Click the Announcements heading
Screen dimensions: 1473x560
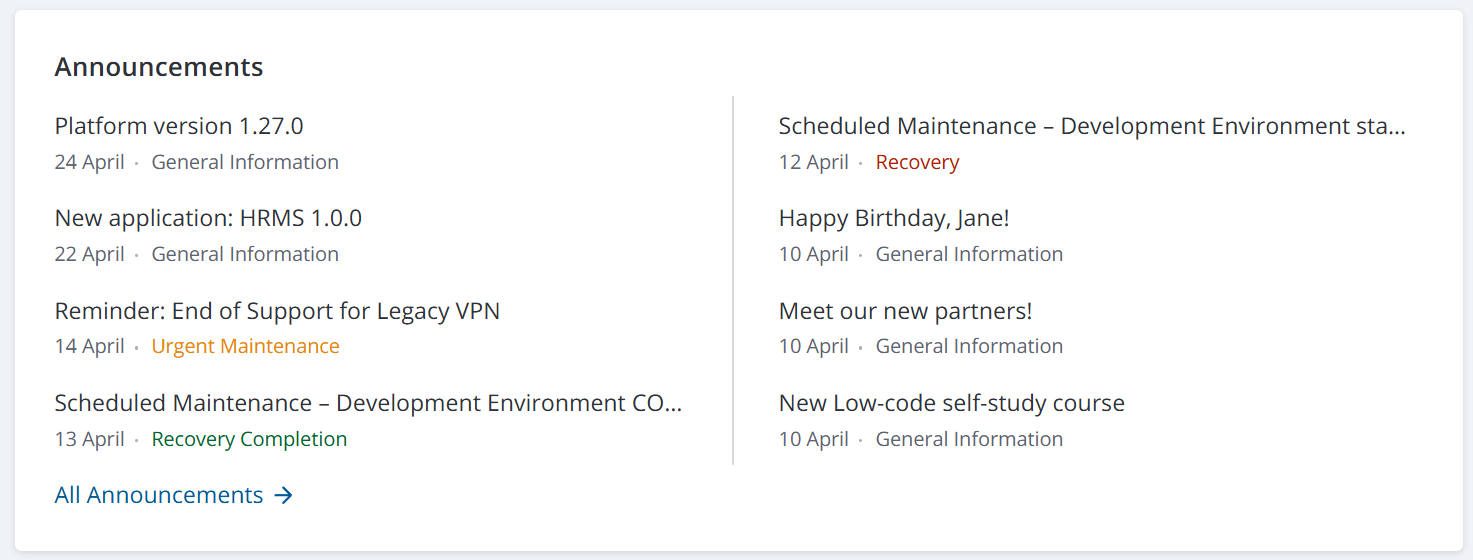tap(159, 67)
